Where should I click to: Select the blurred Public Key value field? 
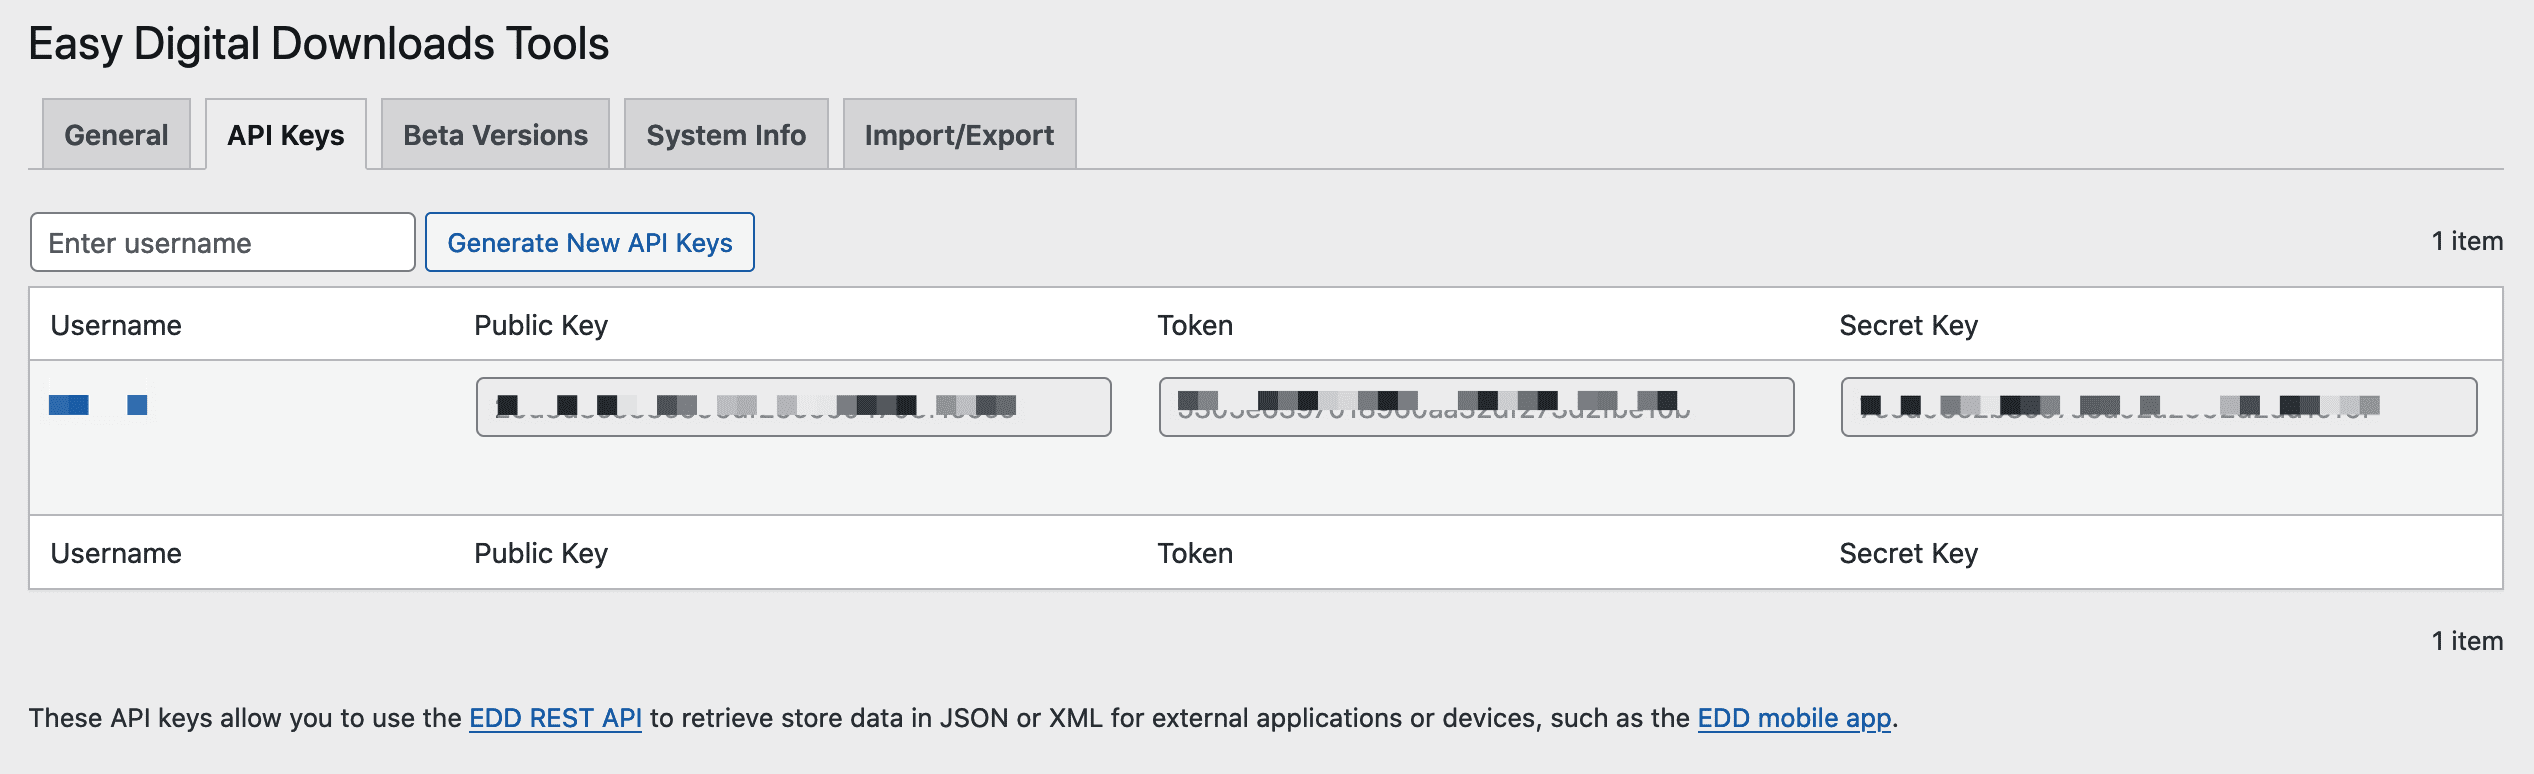click(793, 407)
